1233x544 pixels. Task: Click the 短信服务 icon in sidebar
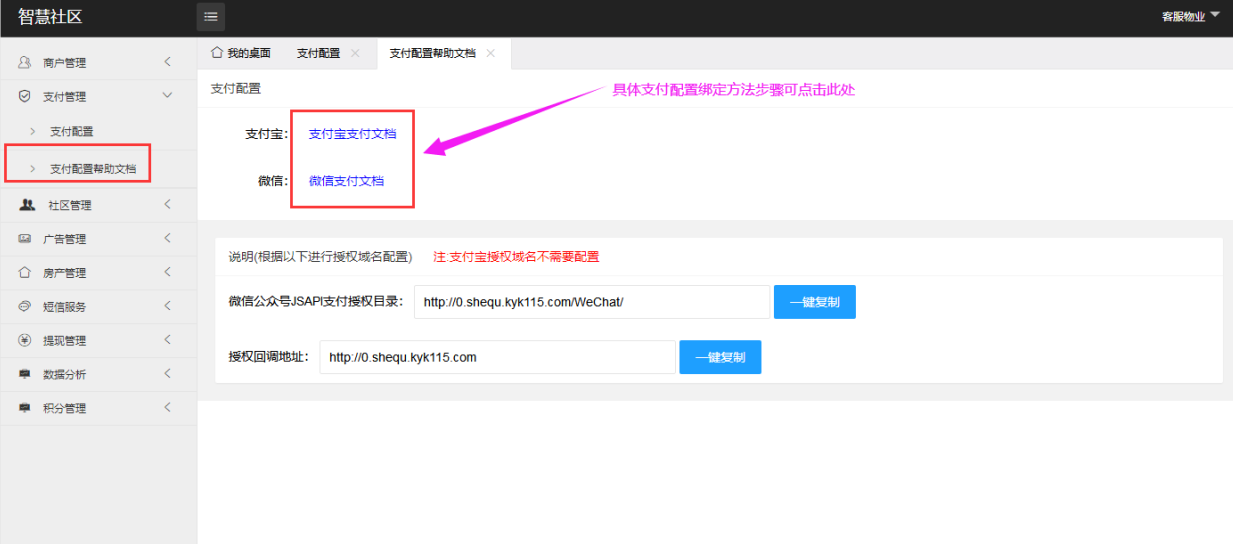(x=25, y=306)
